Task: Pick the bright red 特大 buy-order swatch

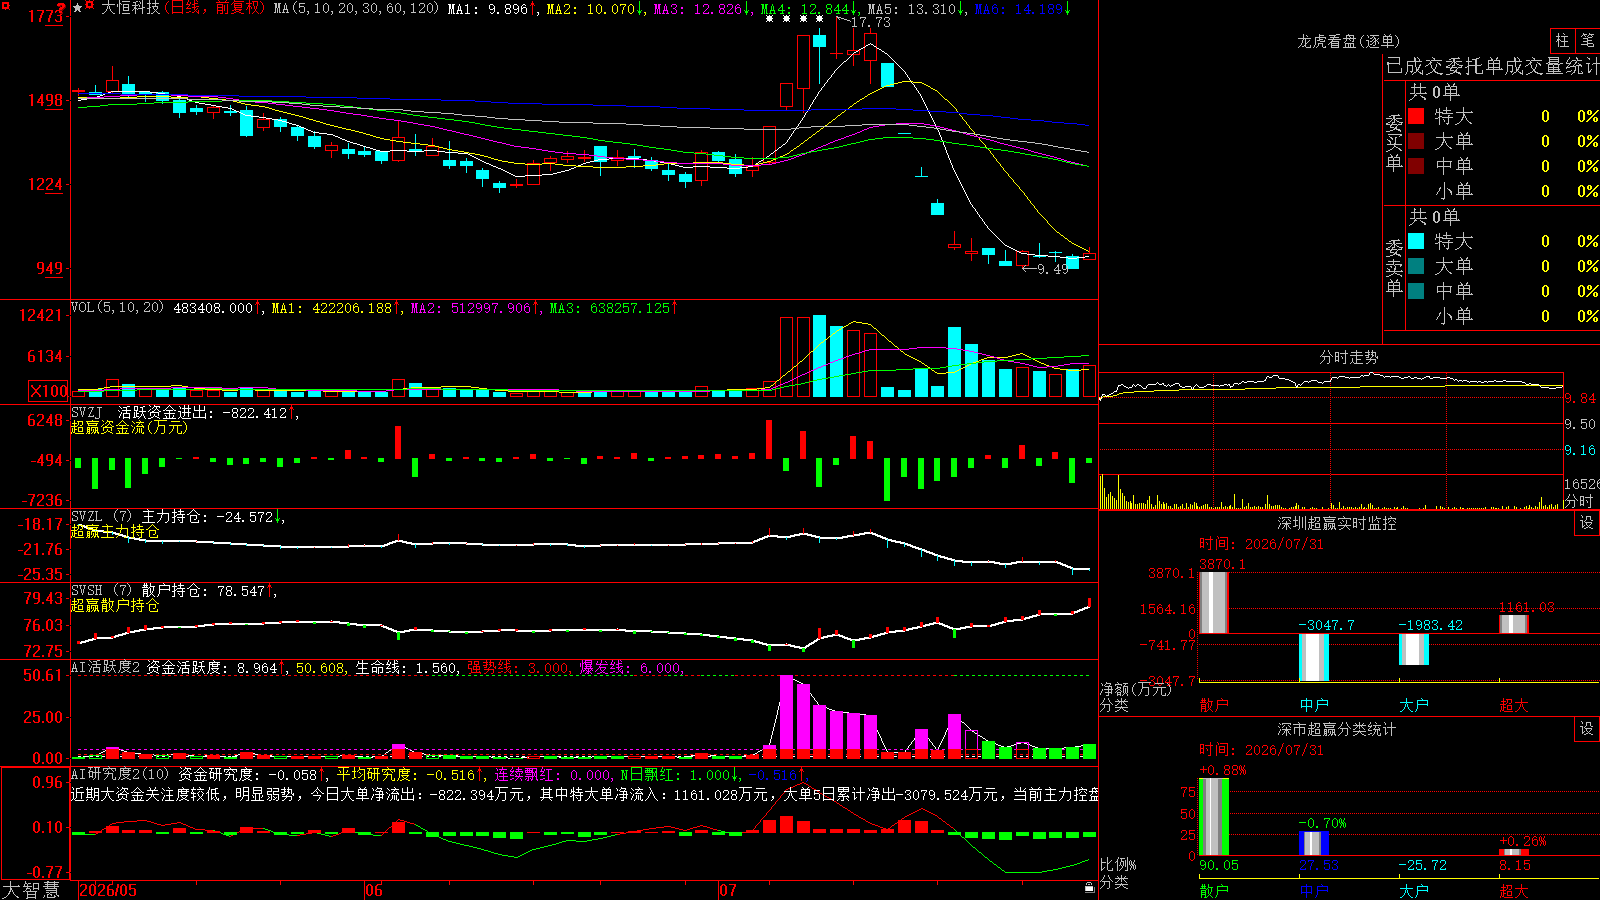Action: 1416,116
